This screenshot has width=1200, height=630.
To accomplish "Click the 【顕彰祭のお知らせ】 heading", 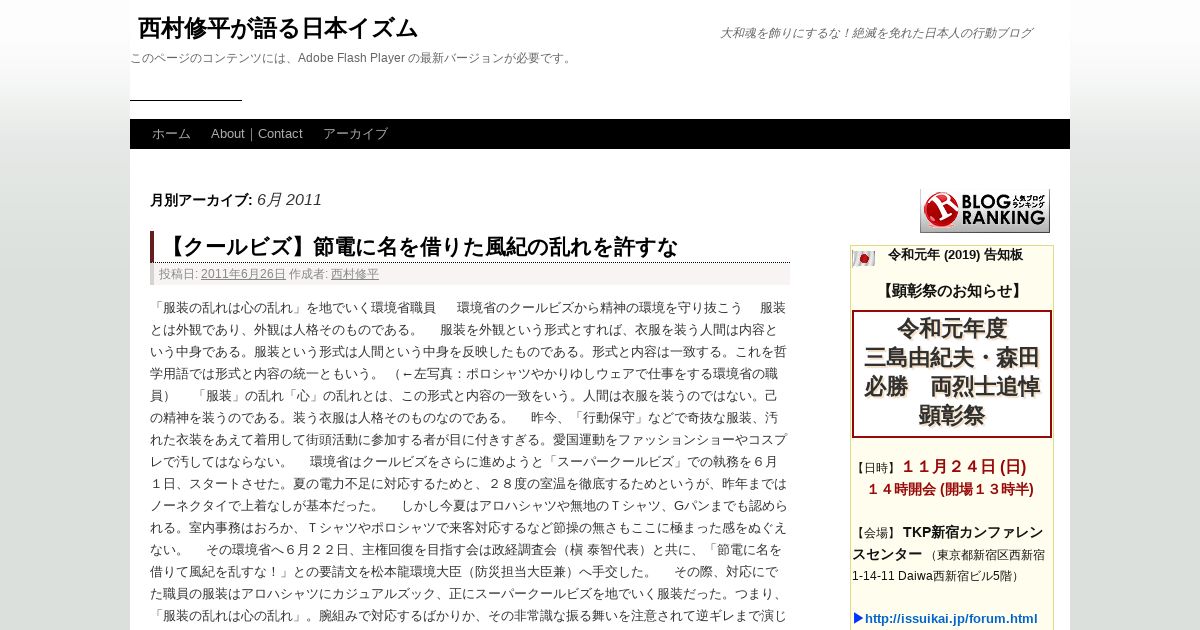I will click(952, 291).
